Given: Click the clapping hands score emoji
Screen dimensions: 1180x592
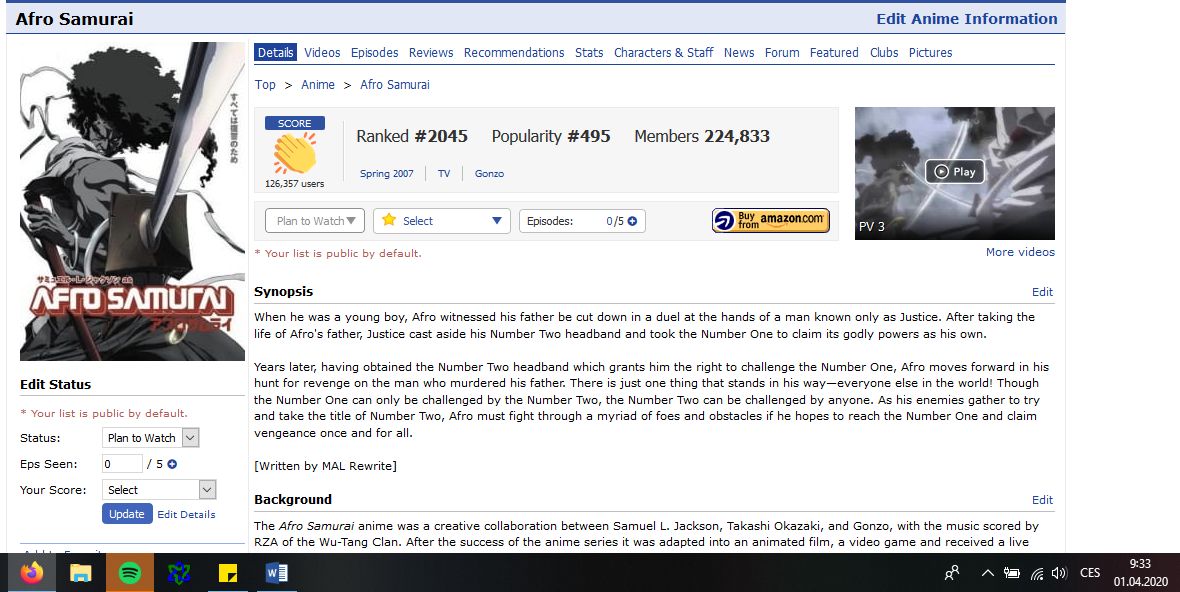Looking at the screenshot, I should pos(294,153).
